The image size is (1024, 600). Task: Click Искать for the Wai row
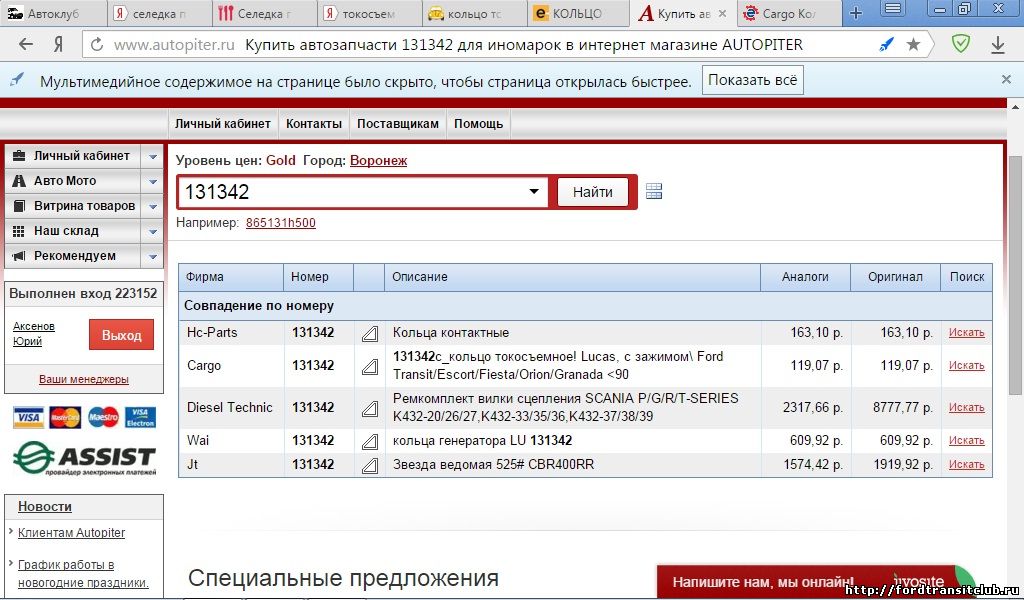pyautogui.click(x=967, y=441)
